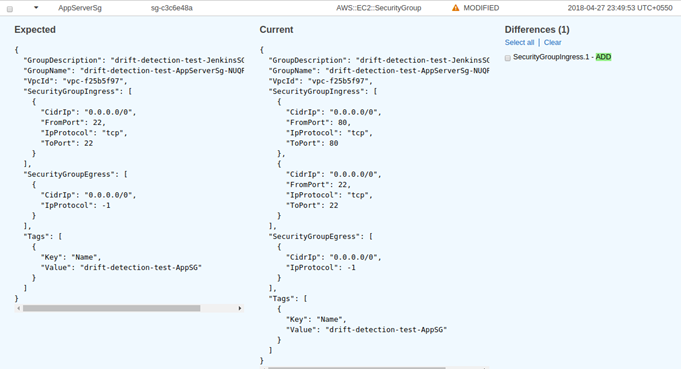Image resolution: width=681 pixels, height=369 pixels.
Task: Click the 2018-04-27 23:49:53 timestamp
Action: pos(620,8)
